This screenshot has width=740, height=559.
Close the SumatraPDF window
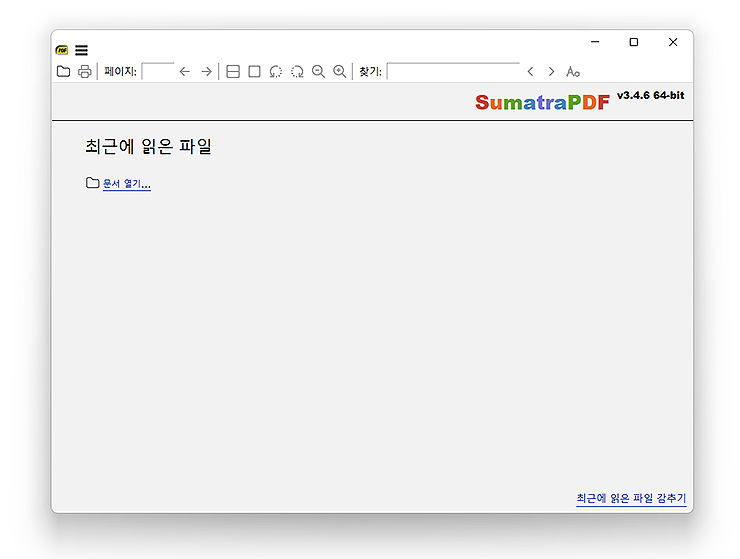673,42
